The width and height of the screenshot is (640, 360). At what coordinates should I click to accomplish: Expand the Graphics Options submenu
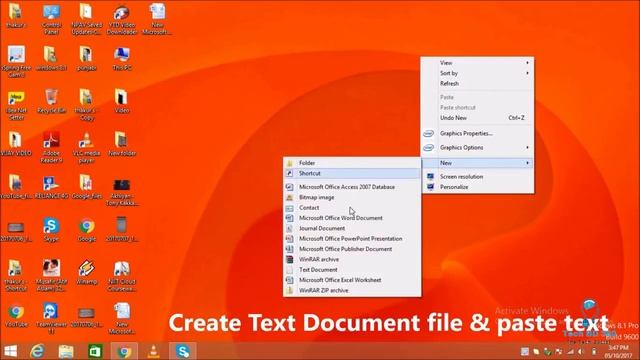click(477, 147)
